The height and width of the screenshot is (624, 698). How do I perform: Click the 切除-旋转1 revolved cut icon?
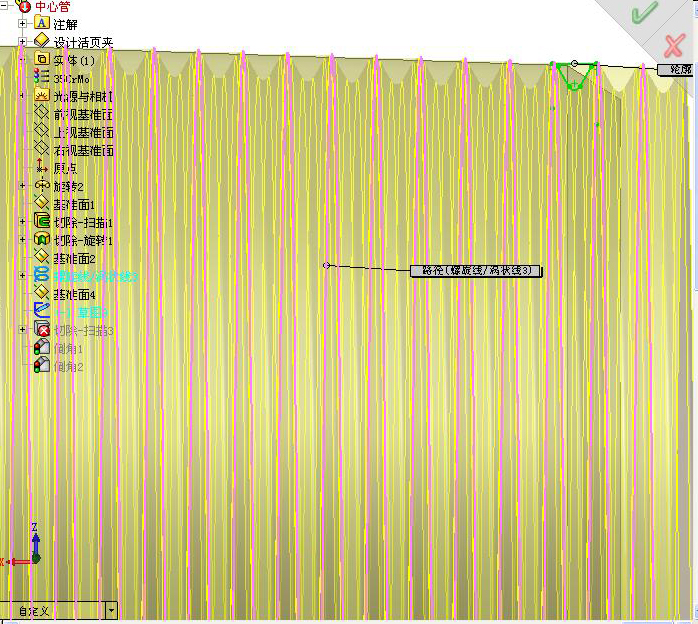(x=41, y=239)
